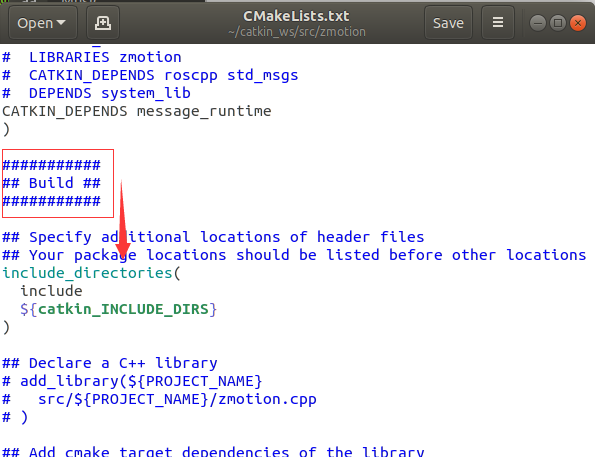Place cursor on include_directories( line
The width and height of the screenshot is (595, 457).
[x=91, y=273]
